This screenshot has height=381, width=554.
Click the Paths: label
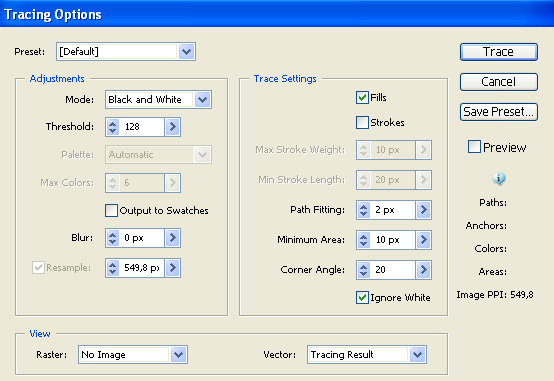(x=493, y=203)
